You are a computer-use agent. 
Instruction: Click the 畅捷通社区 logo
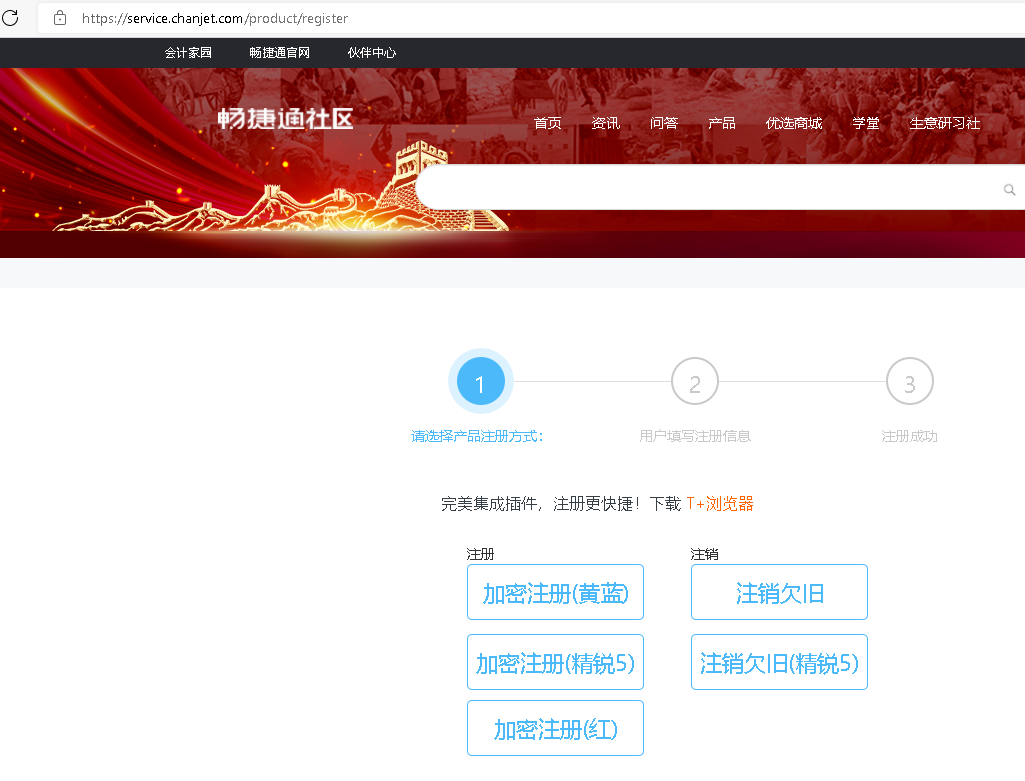[x=285, y=119]
